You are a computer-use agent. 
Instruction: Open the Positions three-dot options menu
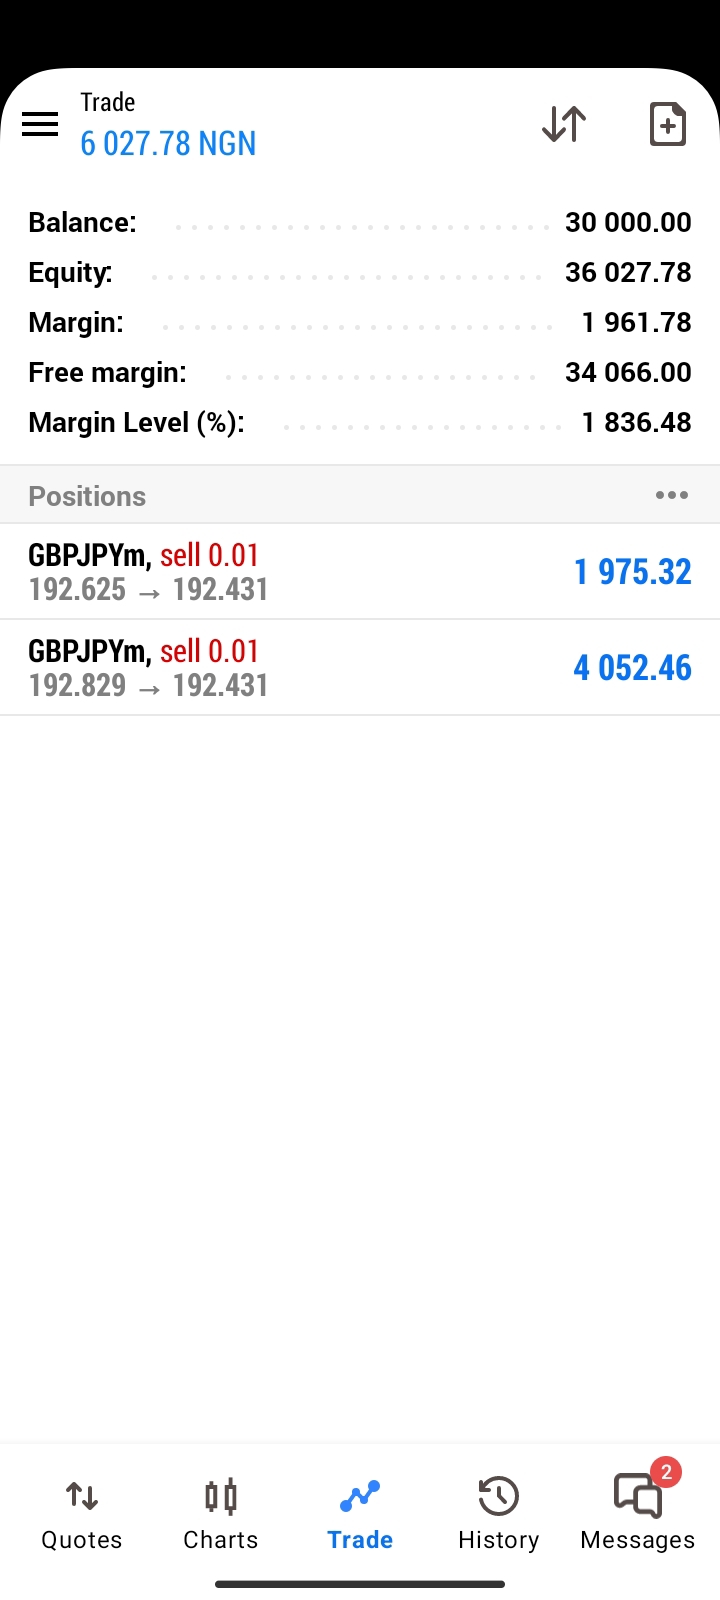tap(672, 495)
